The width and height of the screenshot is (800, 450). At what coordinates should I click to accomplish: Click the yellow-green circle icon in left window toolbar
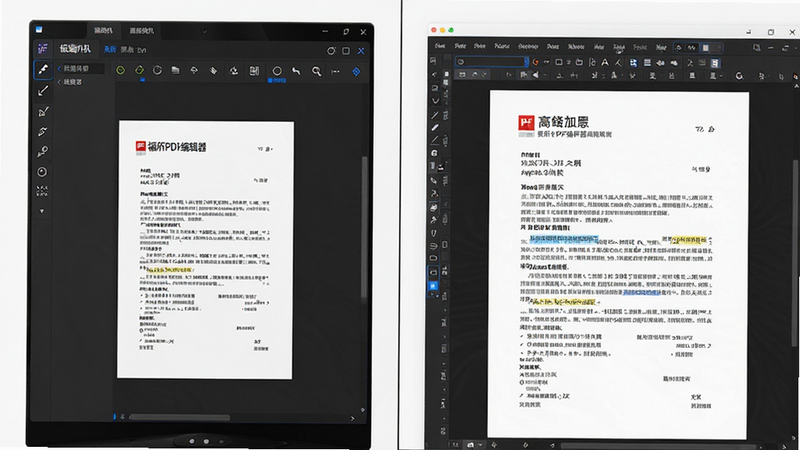pos(120,70)
